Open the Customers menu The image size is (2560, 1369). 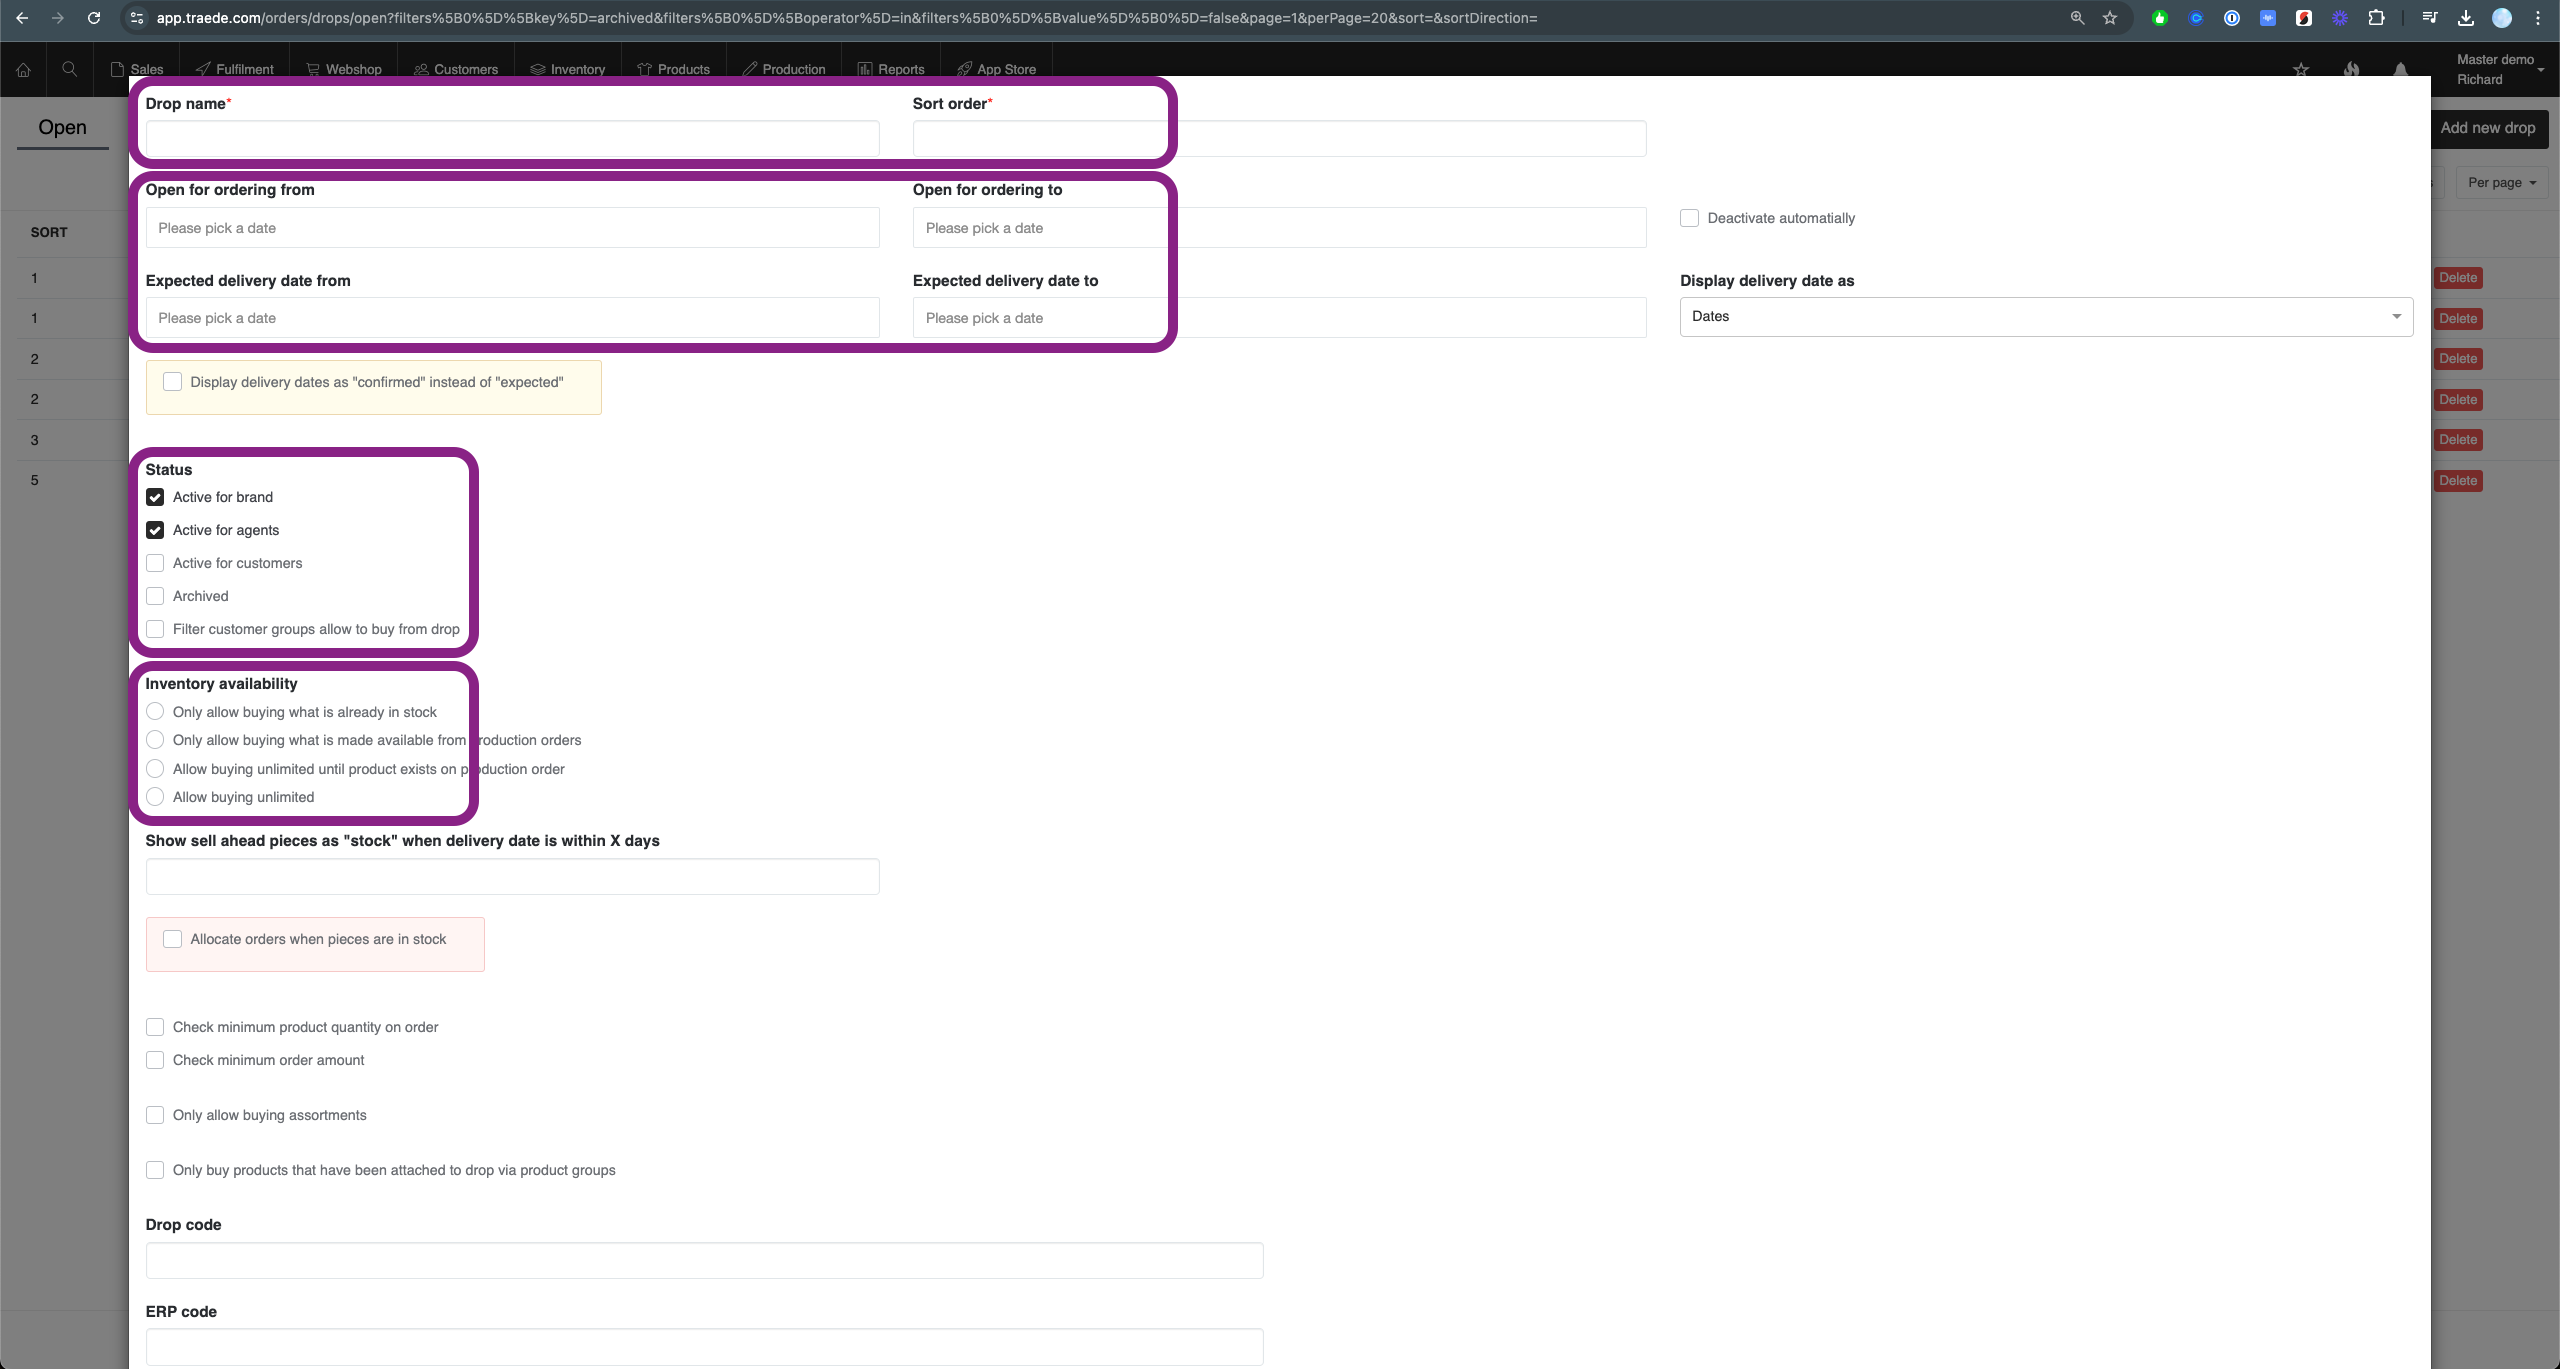456,69
